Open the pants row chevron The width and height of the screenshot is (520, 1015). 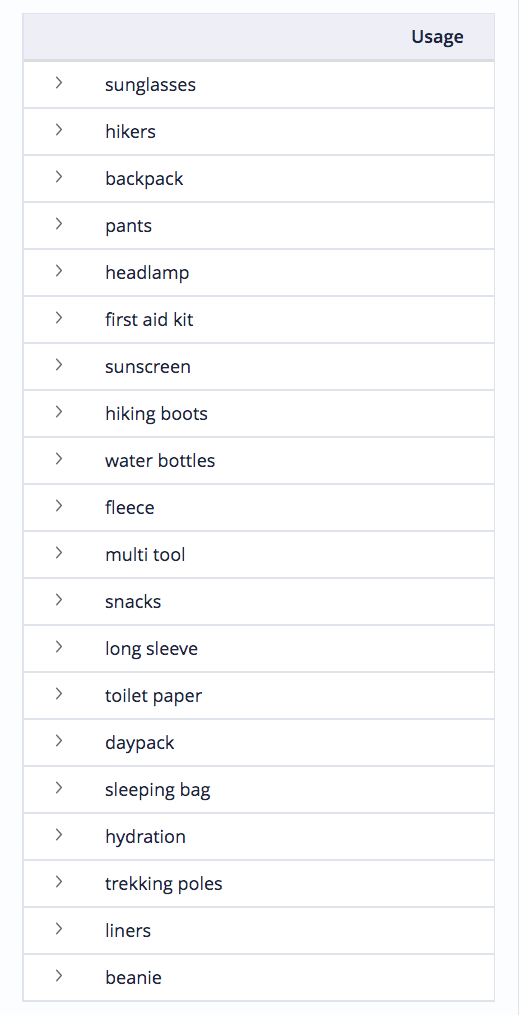click(x=59, y=223)
